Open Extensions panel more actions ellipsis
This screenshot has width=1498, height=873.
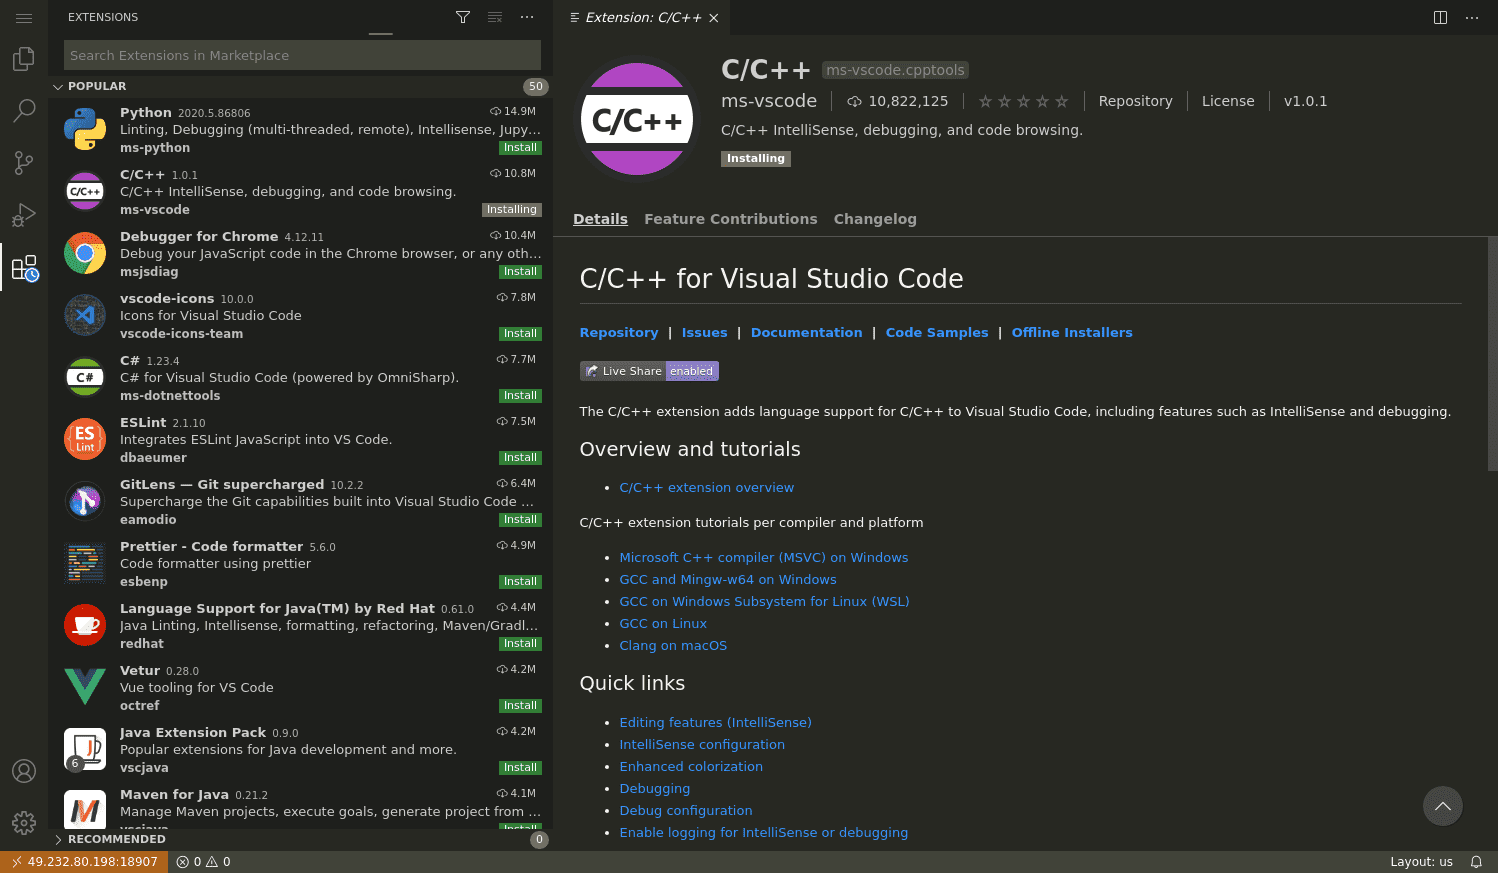tap(527, 17)
